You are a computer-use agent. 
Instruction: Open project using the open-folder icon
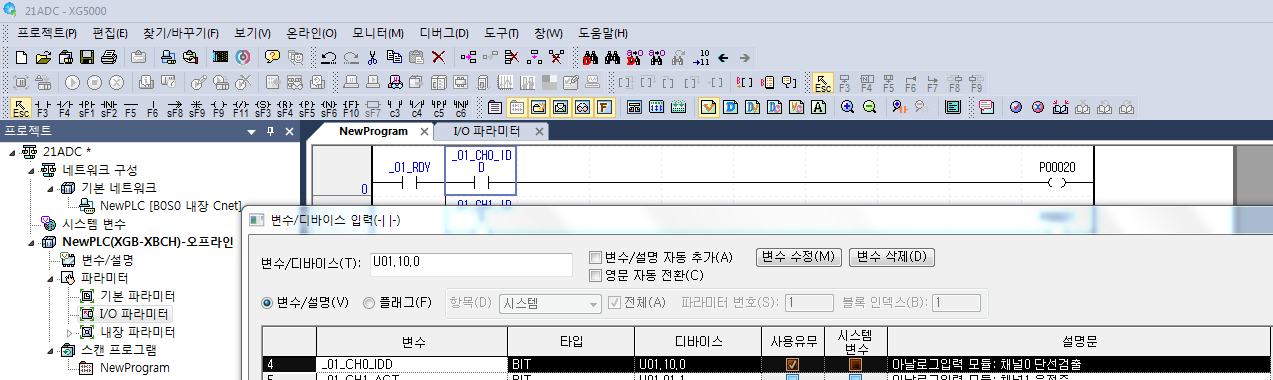pyautogui.click(x=44, y=57)
